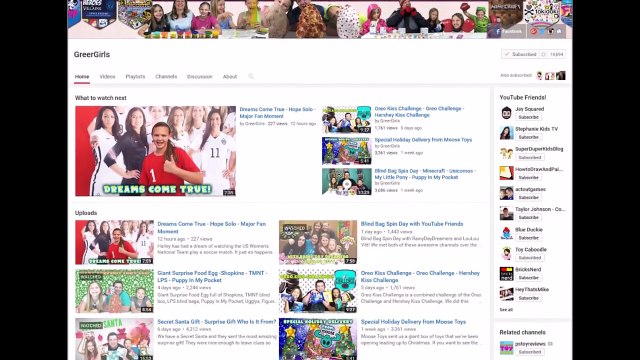This screenshot has height=360, width=640.
Task: Play Dreams Come True thumbnail in Uploads
Action: pos(114,242)
